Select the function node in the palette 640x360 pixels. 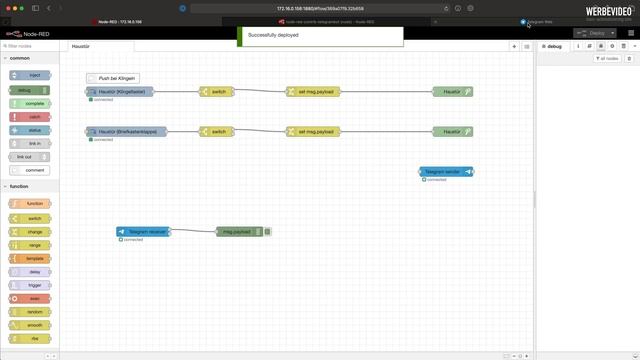coord(30,204)
